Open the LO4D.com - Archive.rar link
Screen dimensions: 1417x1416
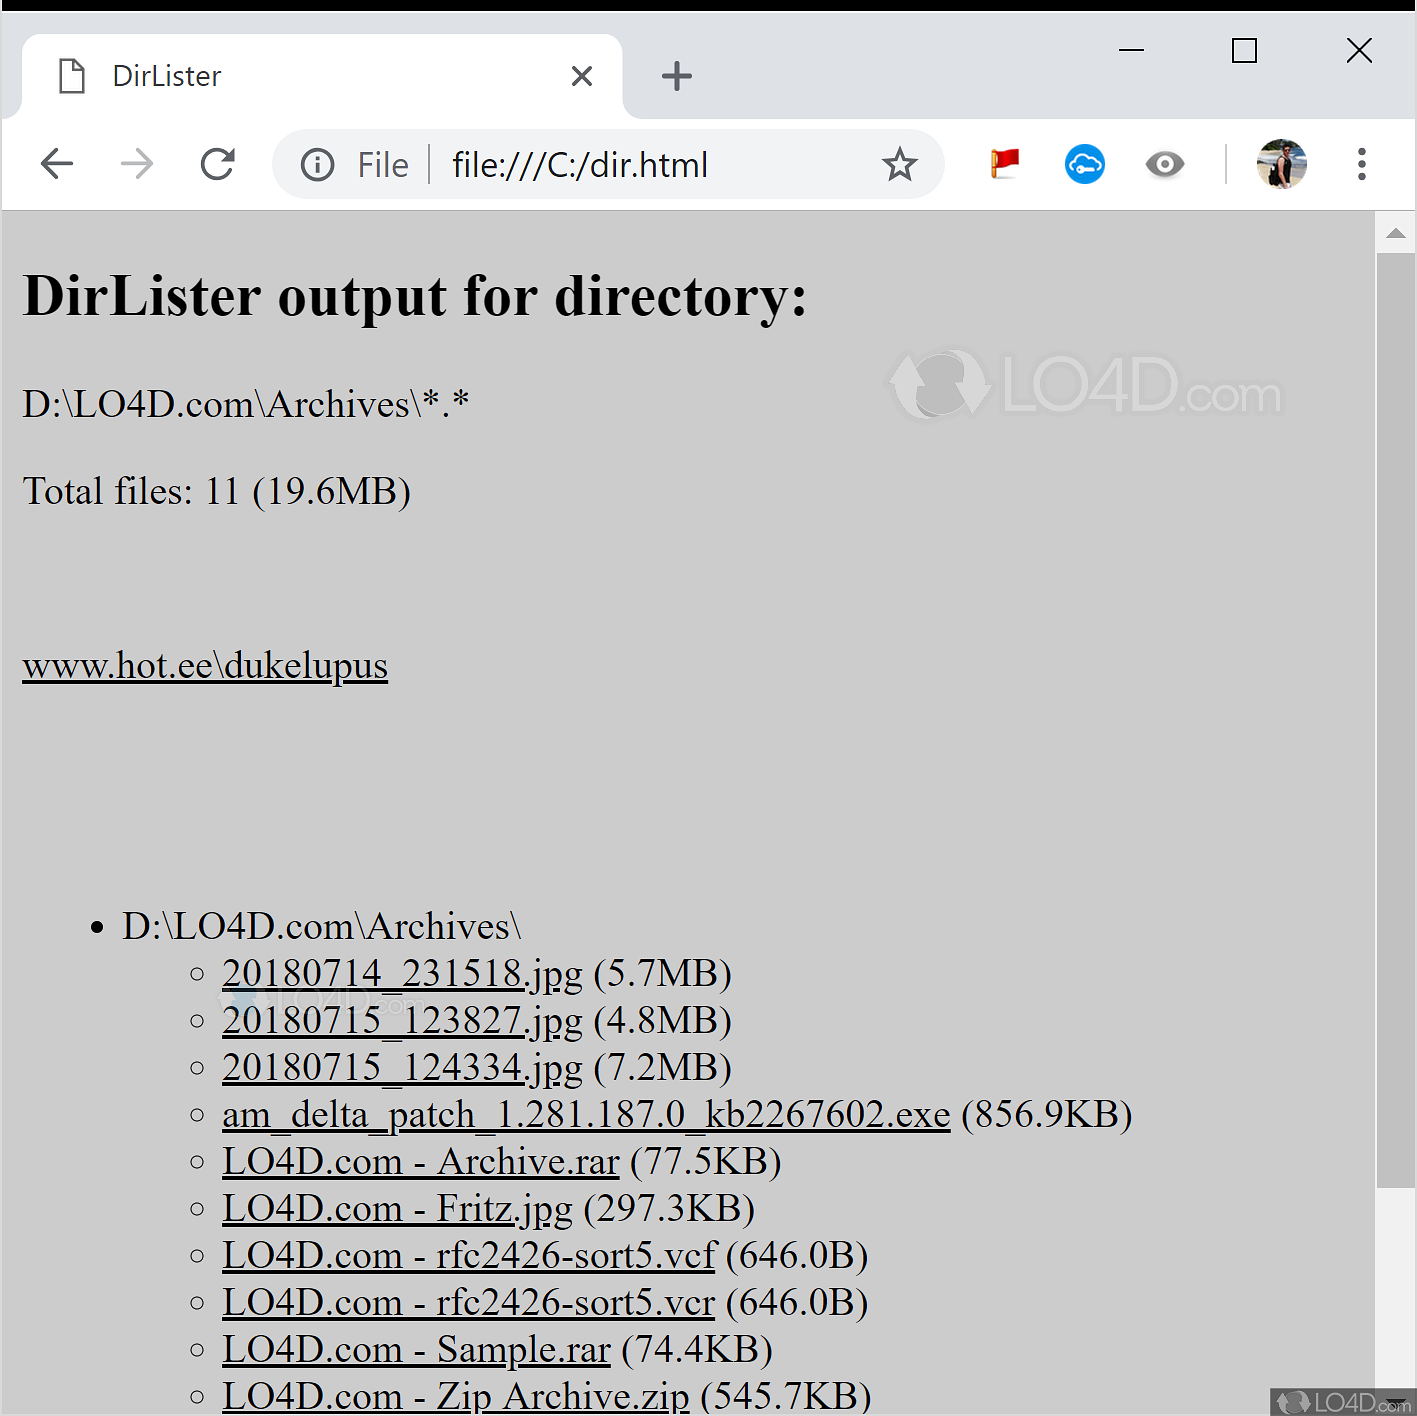420,1161
